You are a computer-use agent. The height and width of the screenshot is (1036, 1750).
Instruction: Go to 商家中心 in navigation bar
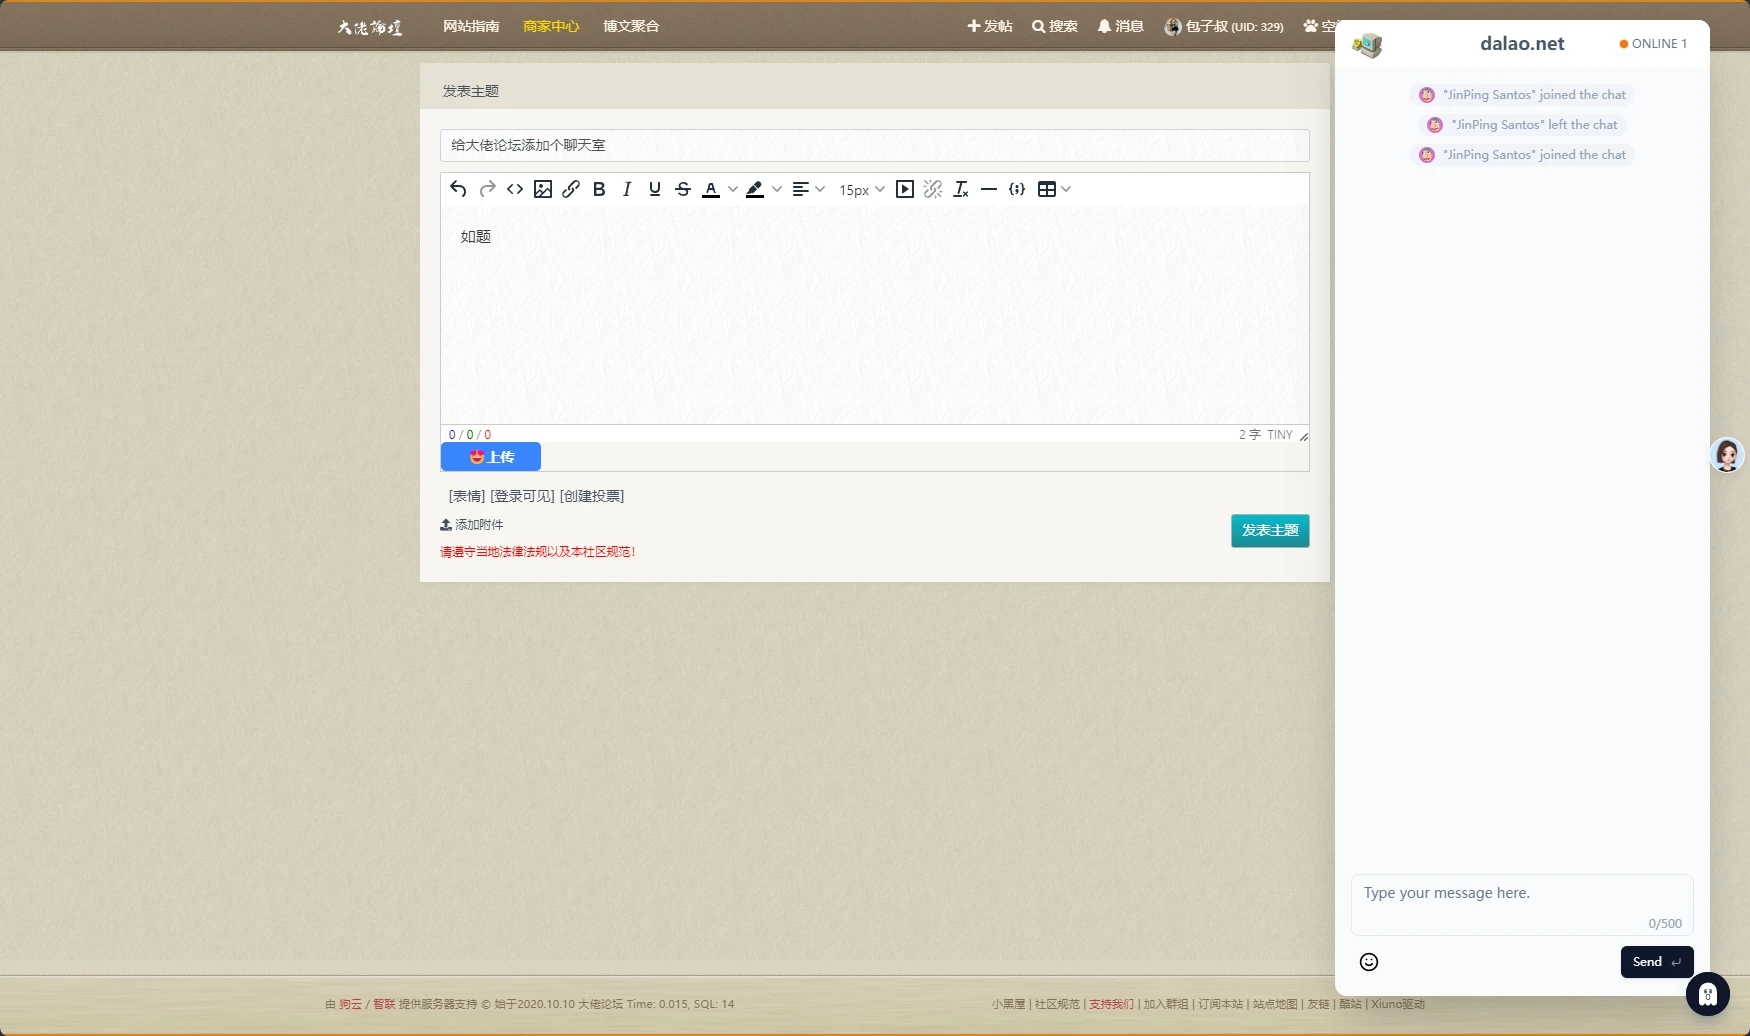(551, 26)
